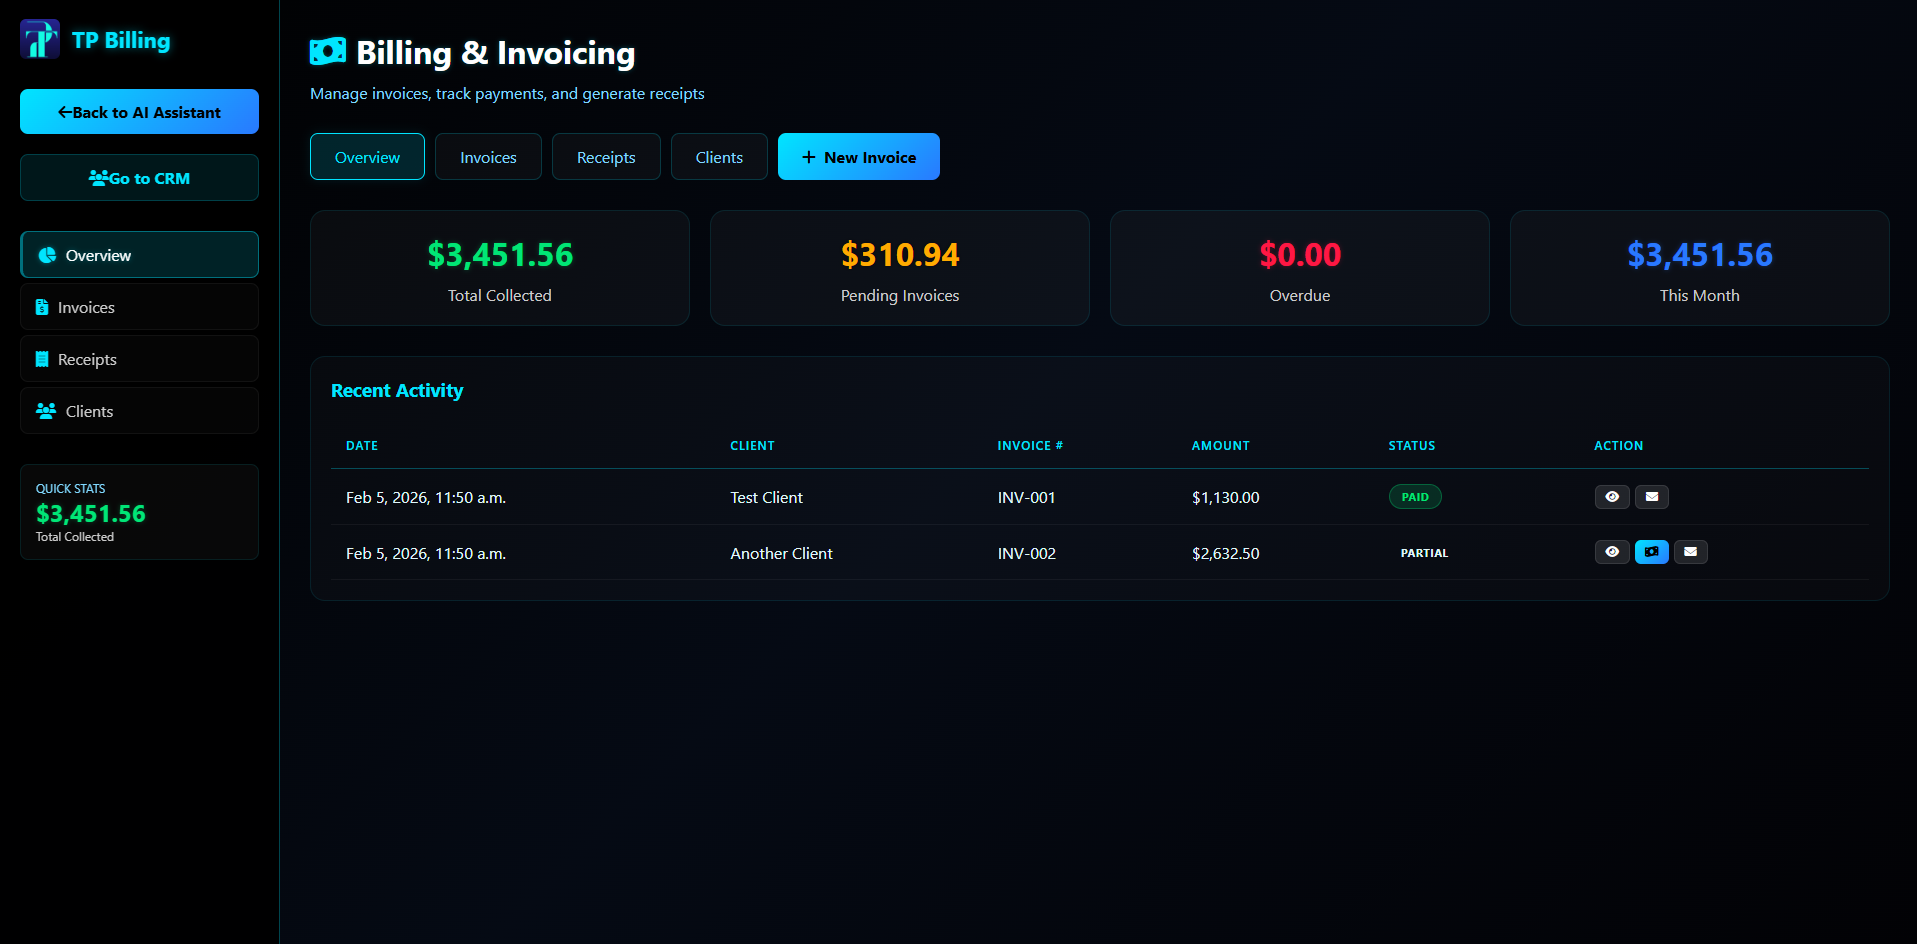
Task: Record payment for INV-002 with cash icon
Action: click(1651, 552)
